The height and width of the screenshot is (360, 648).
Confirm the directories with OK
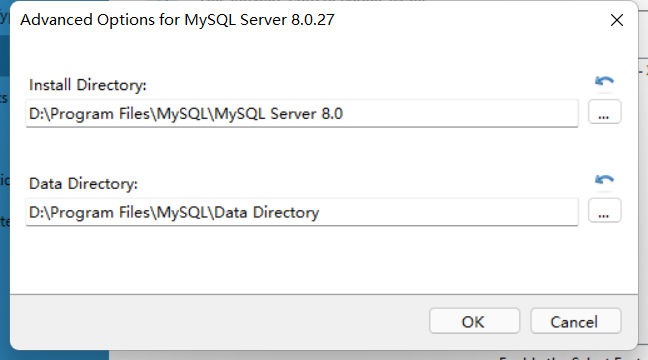(474, 321)
